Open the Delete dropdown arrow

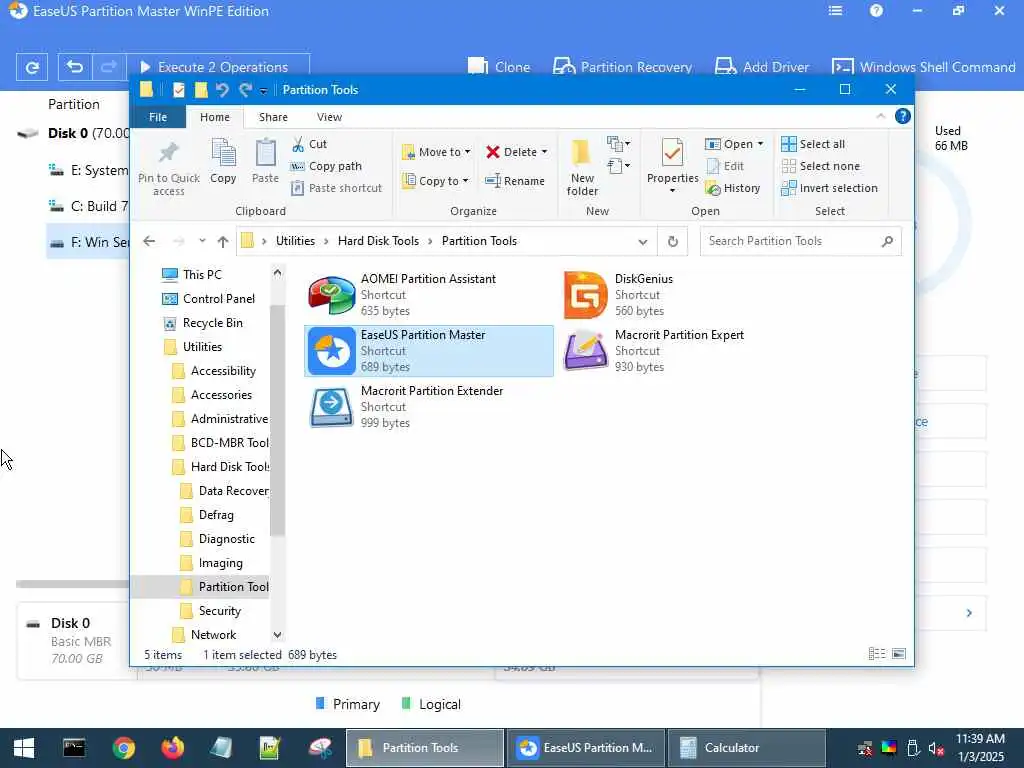tap(544, 152)
